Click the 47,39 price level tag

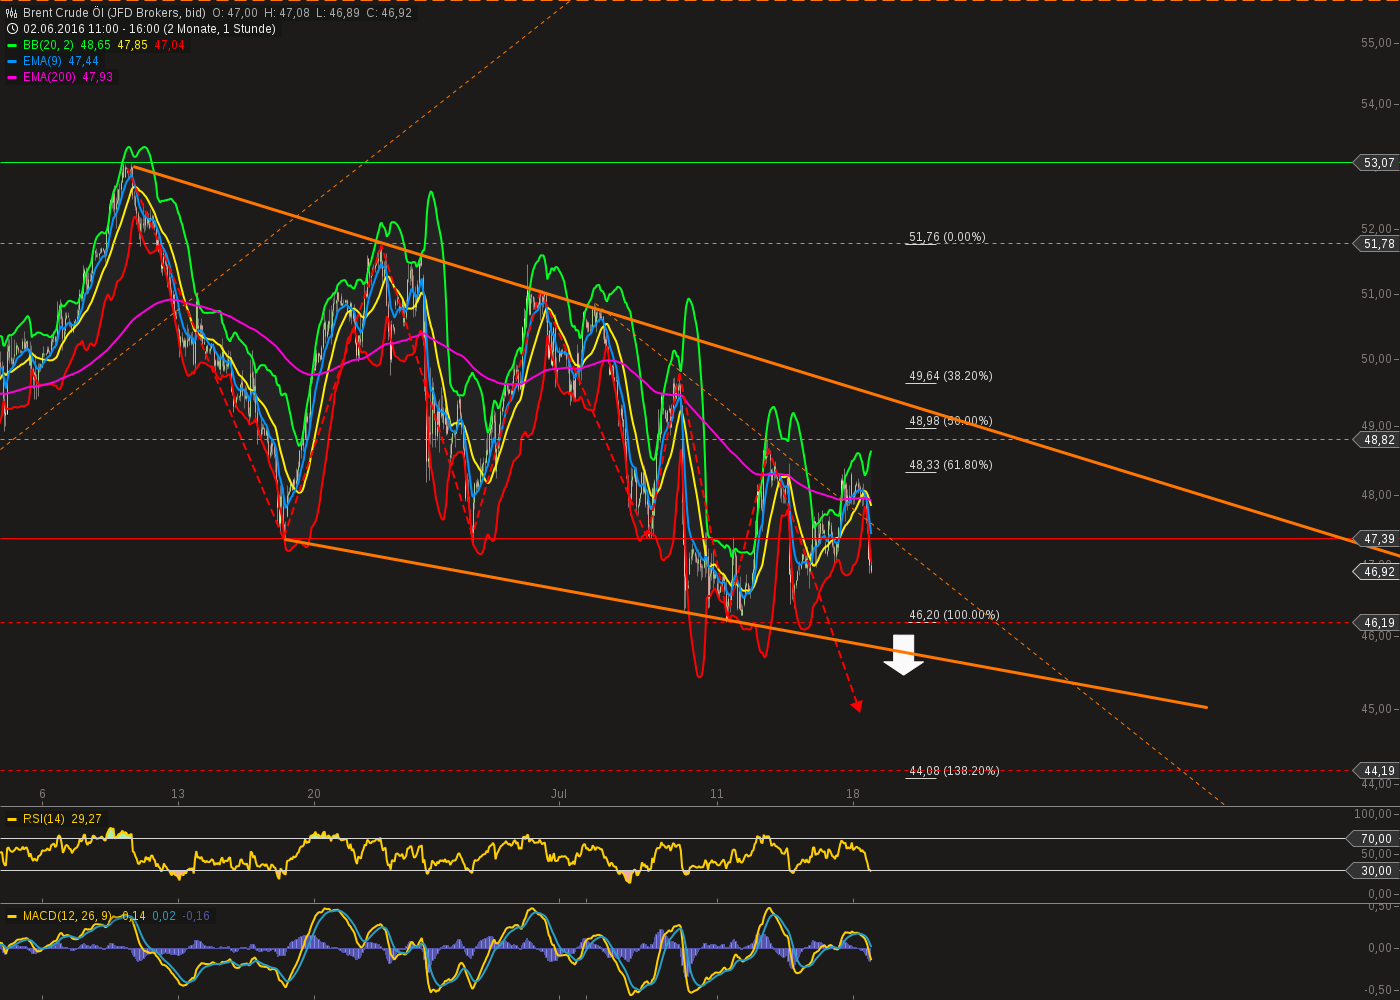point(1376,539)
